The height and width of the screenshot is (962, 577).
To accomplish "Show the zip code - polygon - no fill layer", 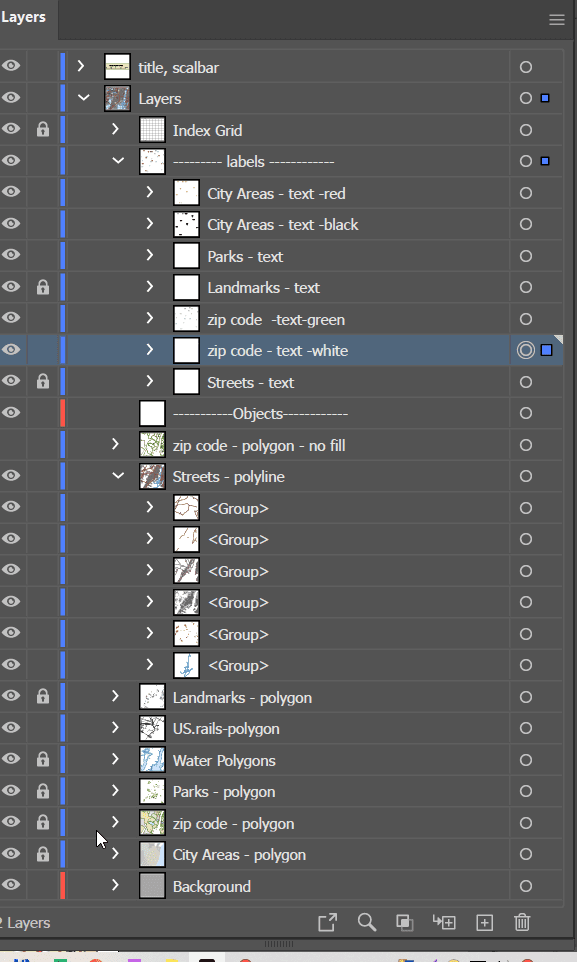I will [x=11, y=445].
